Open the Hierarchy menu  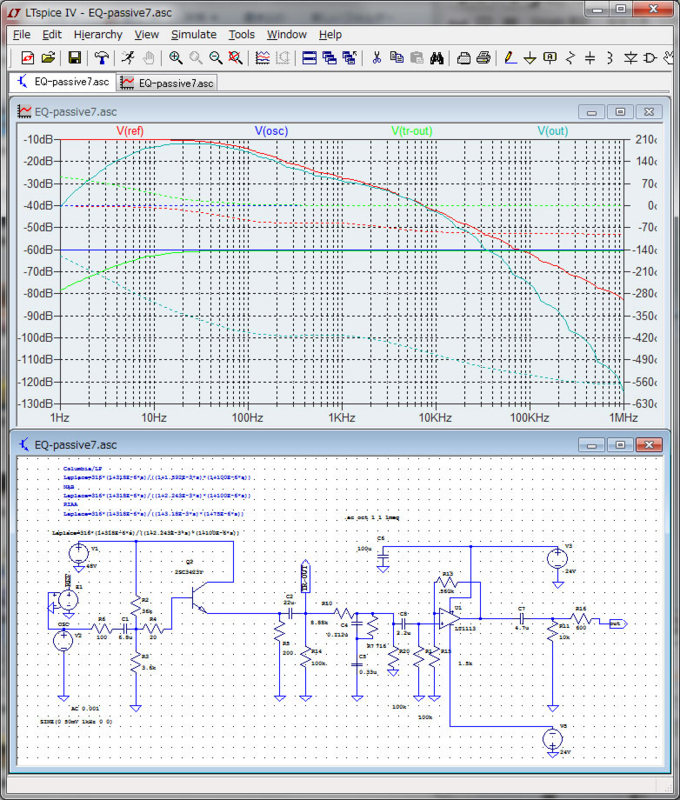tap(98, 34)
